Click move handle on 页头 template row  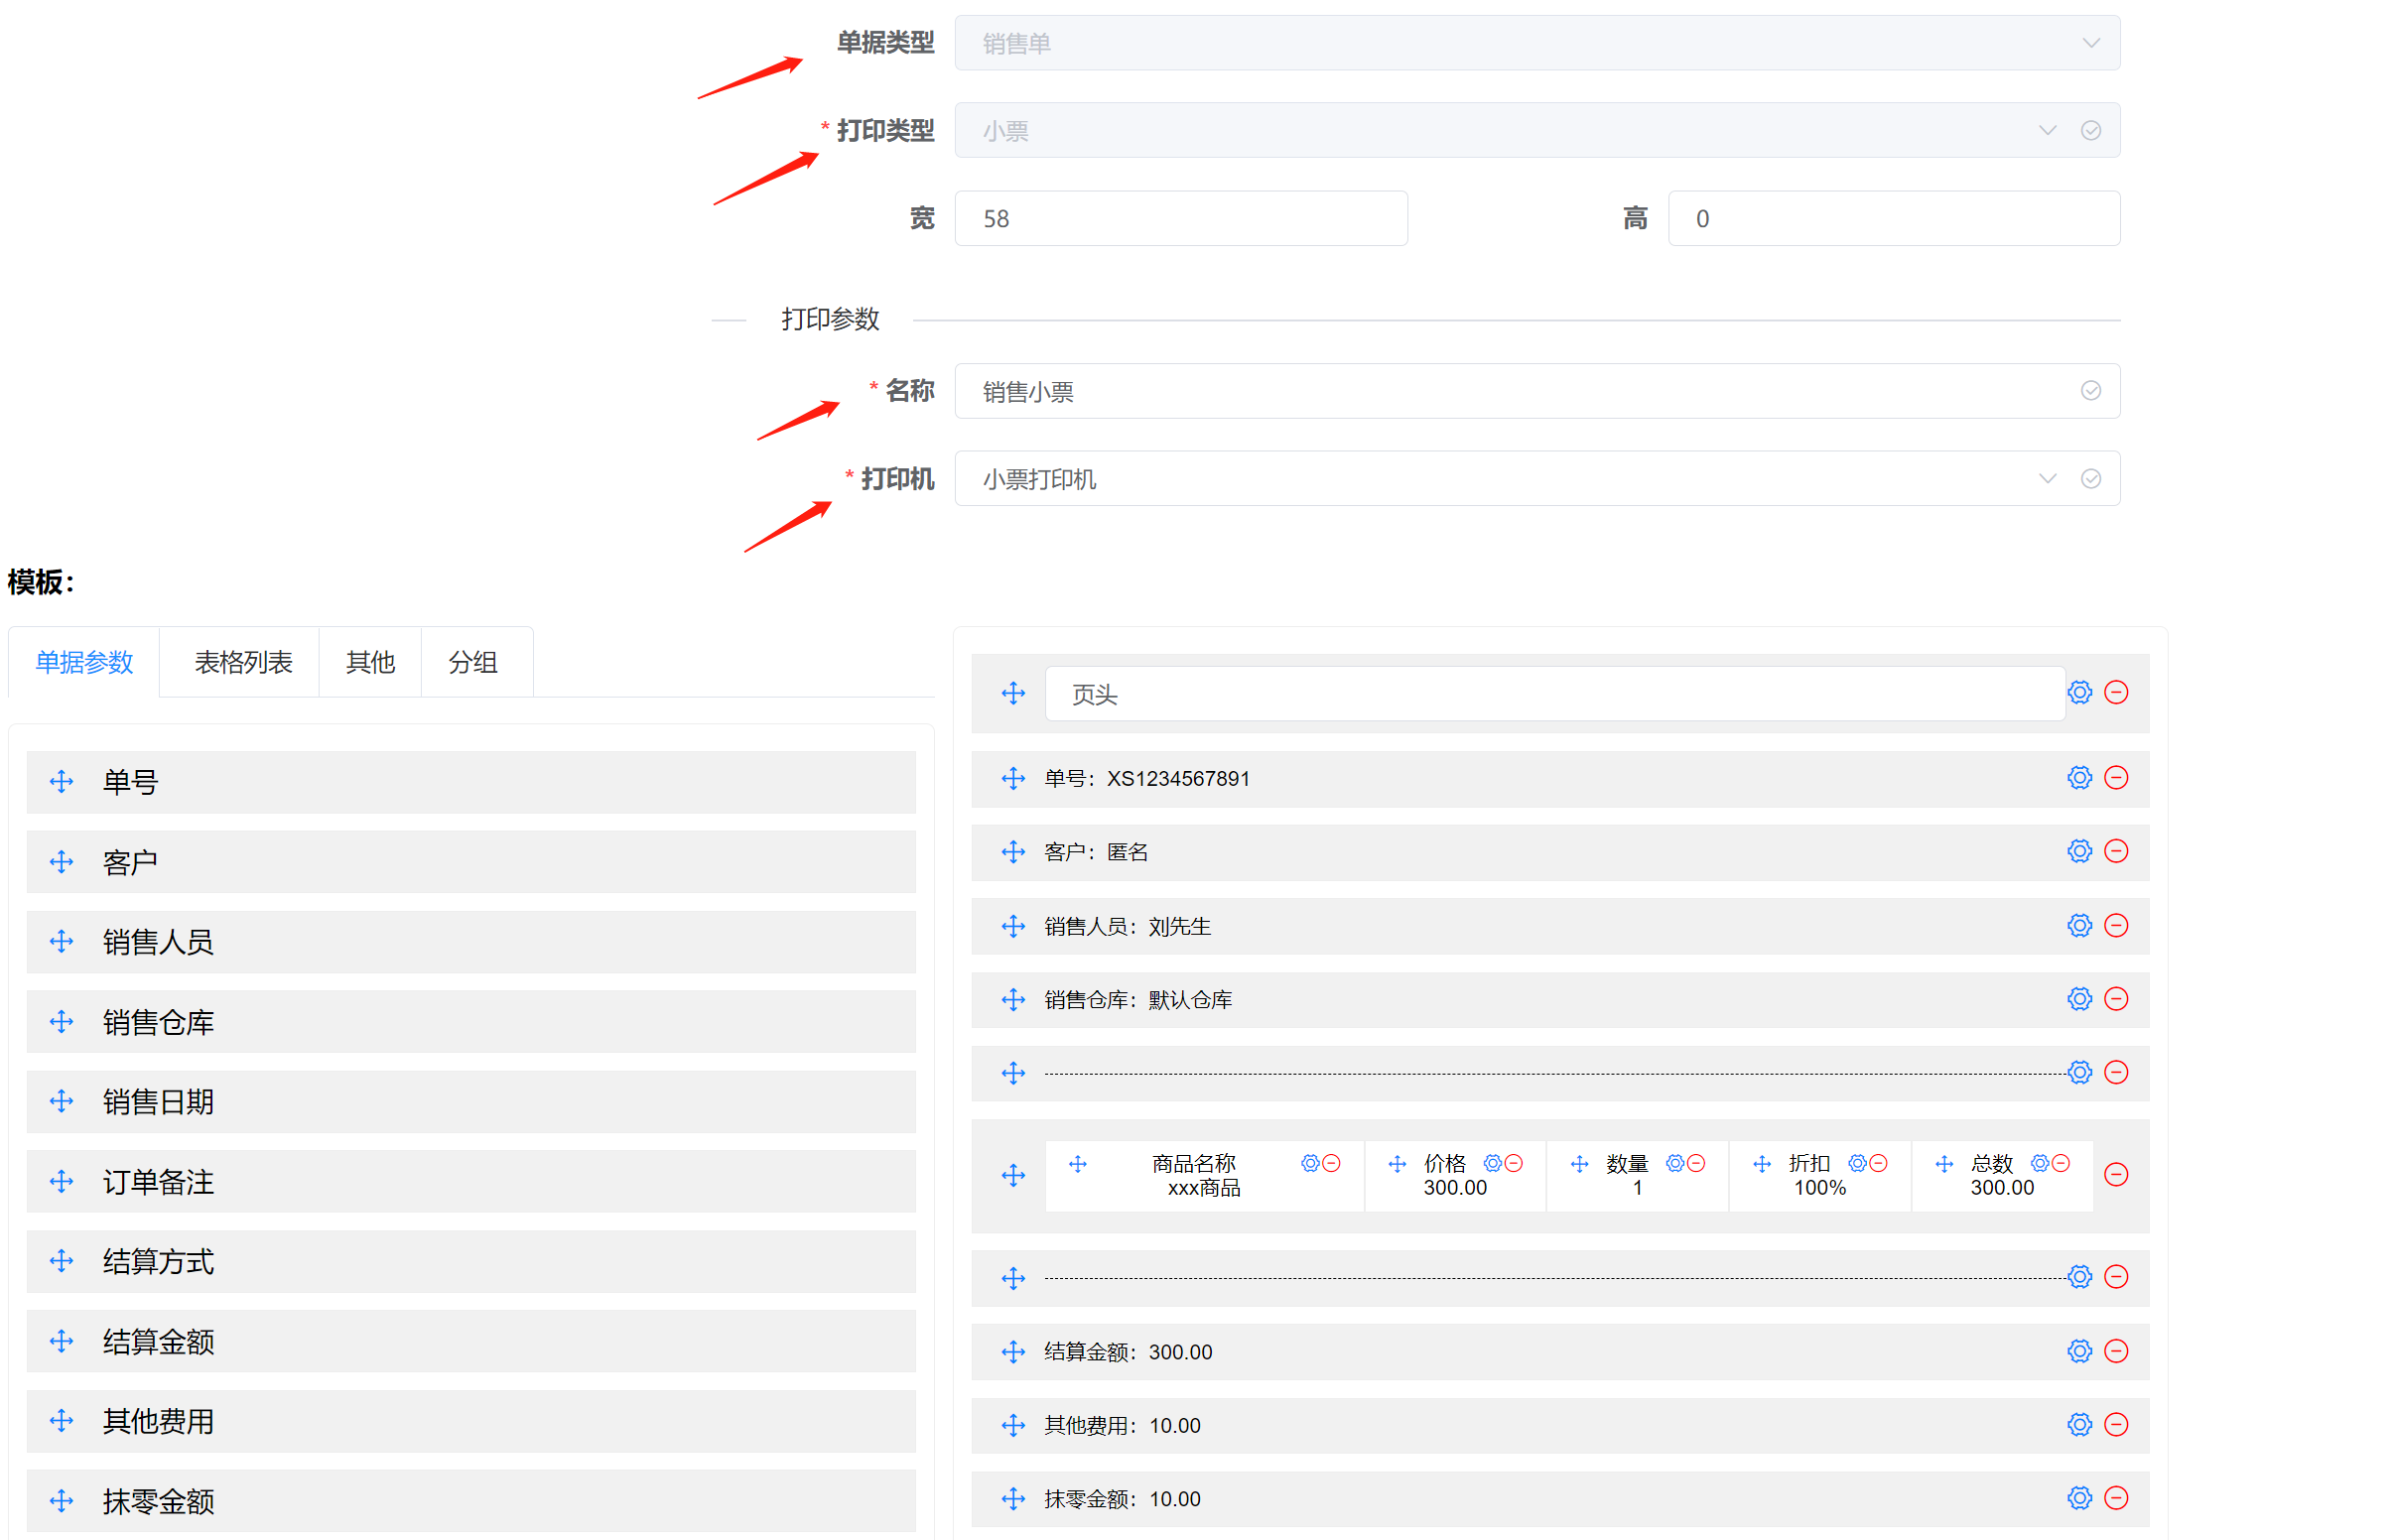pos(1013,693)
